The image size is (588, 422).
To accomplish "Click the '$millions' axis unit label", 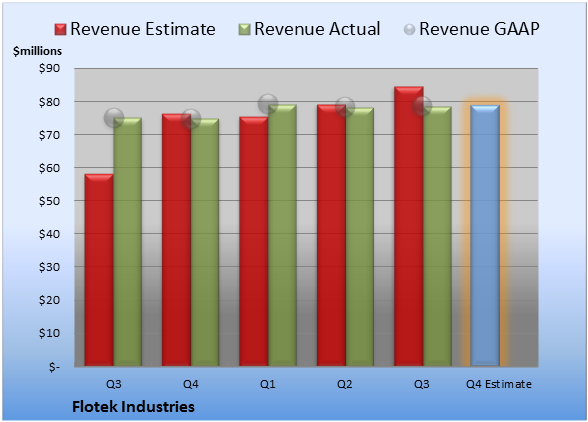I will [37, 51].
